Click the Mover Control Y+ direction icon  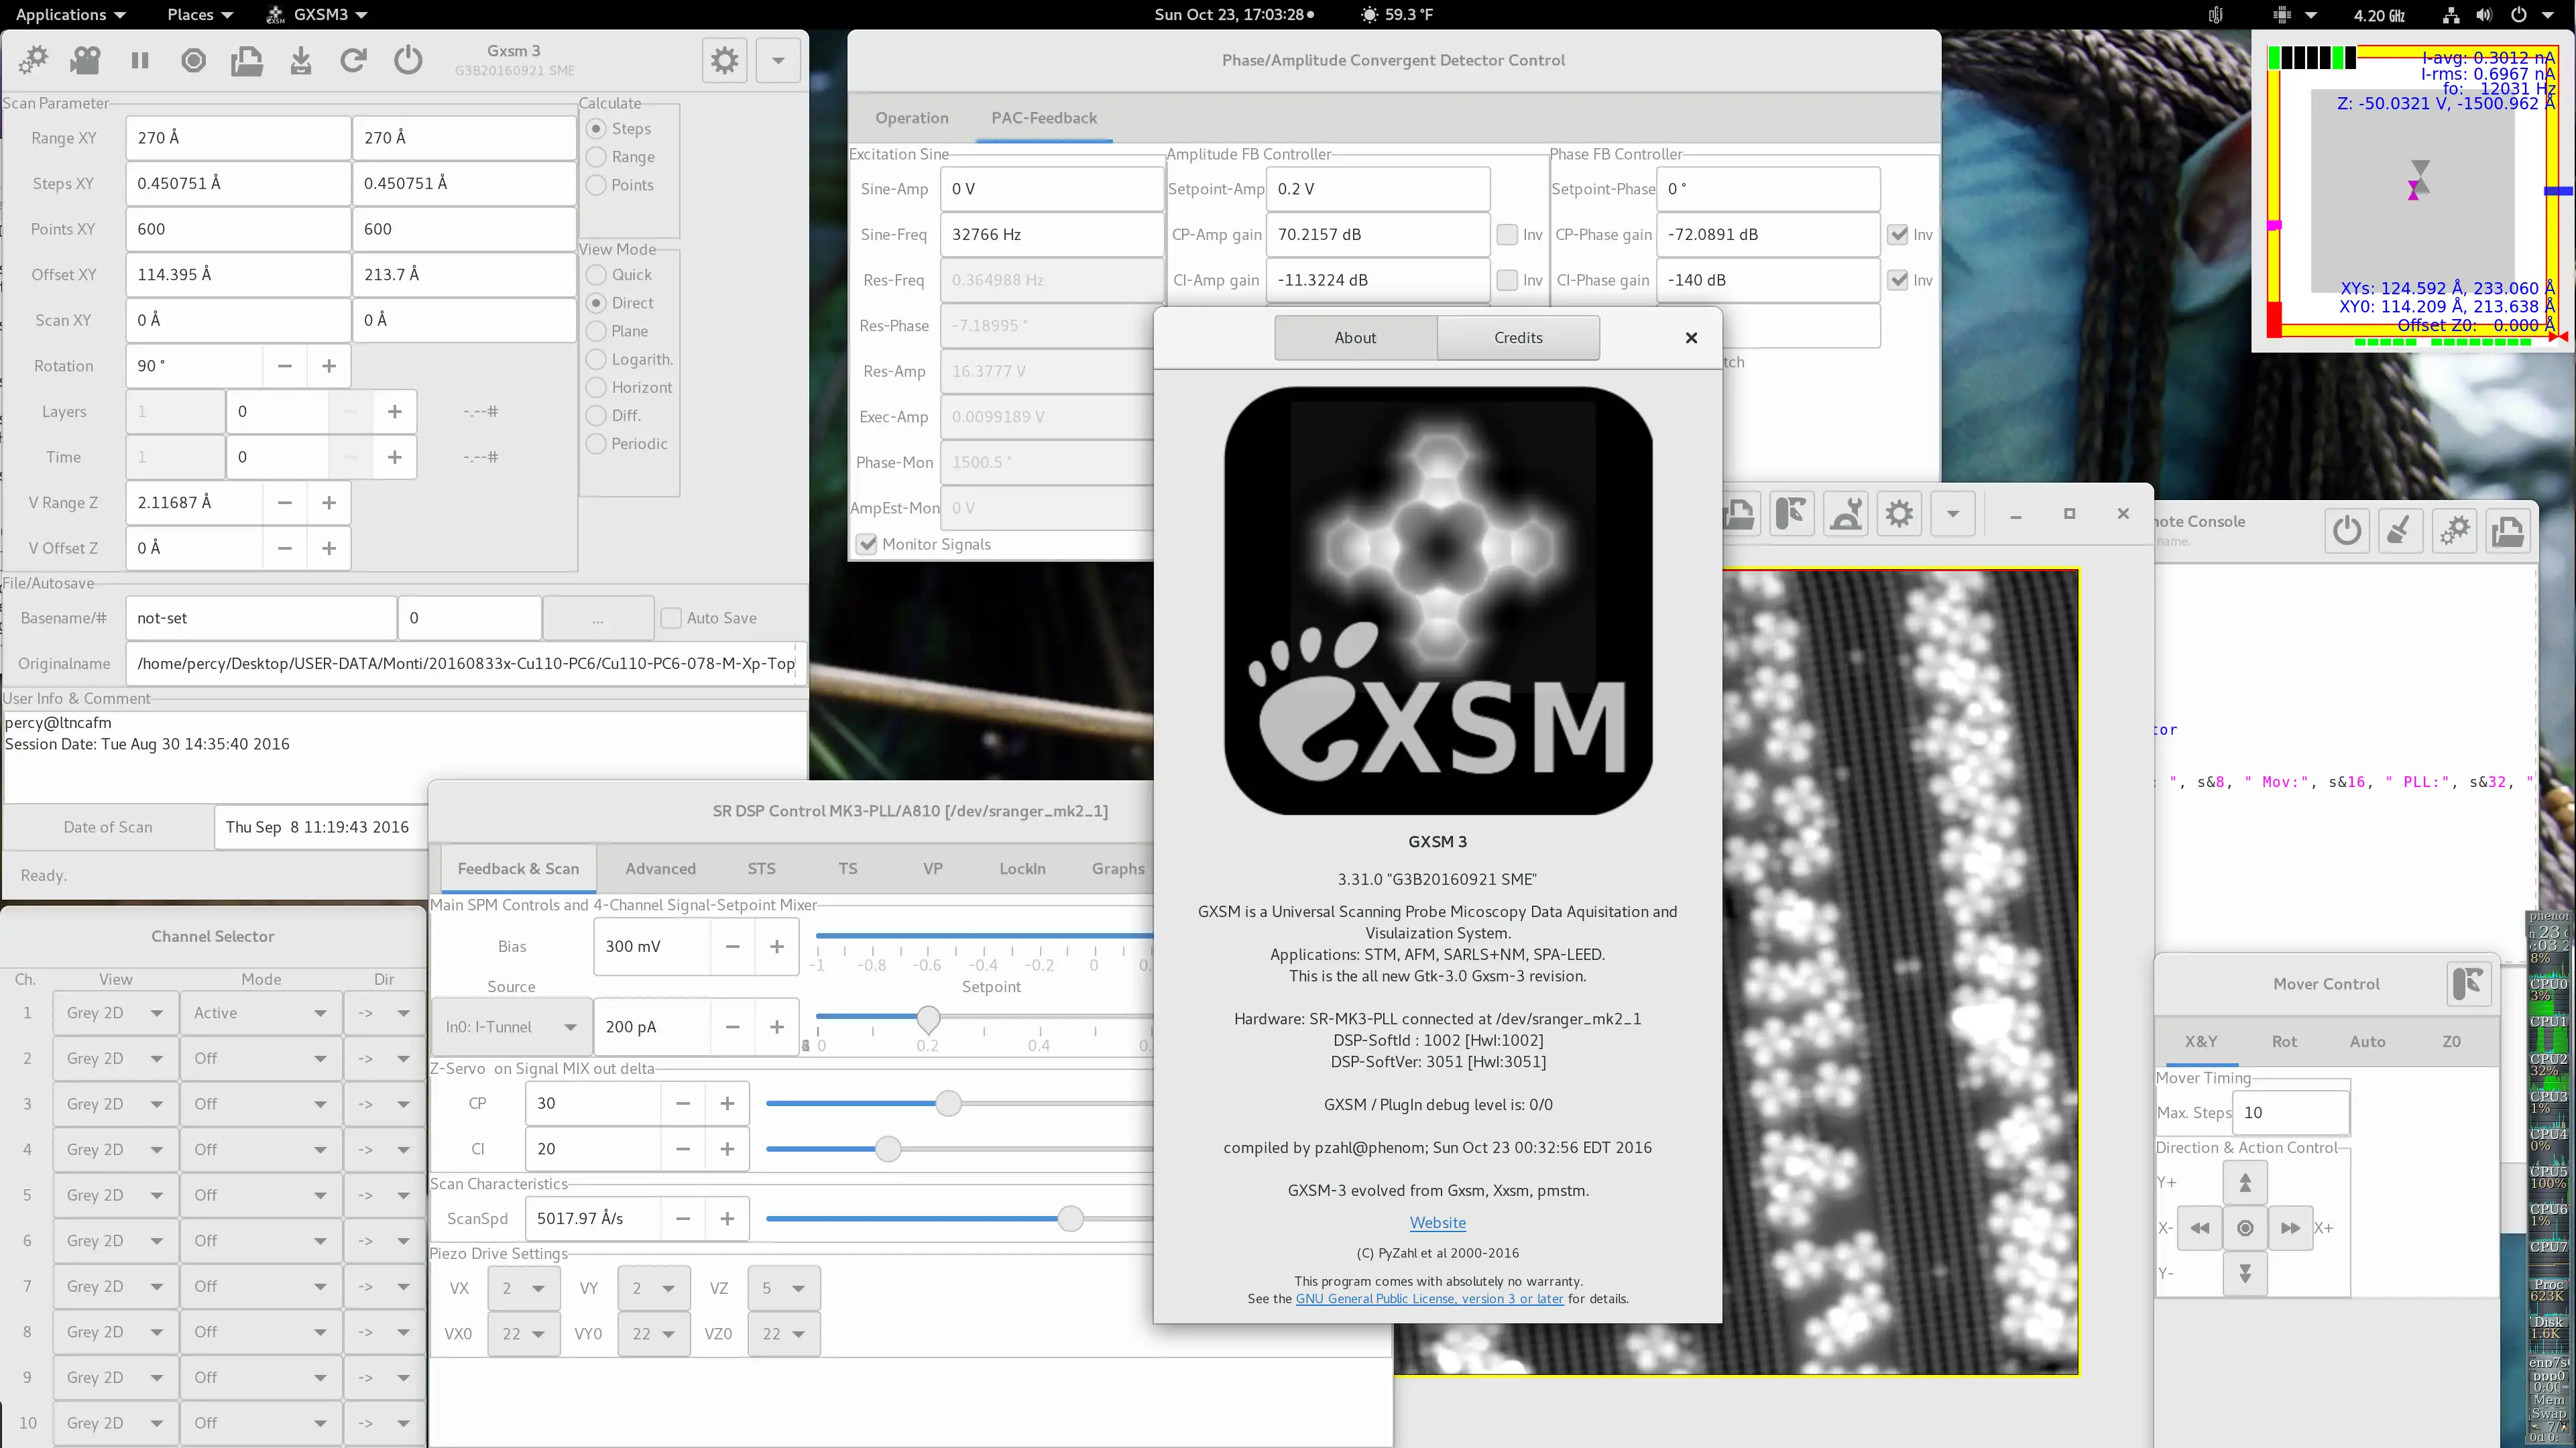tap(2245, 1181)
